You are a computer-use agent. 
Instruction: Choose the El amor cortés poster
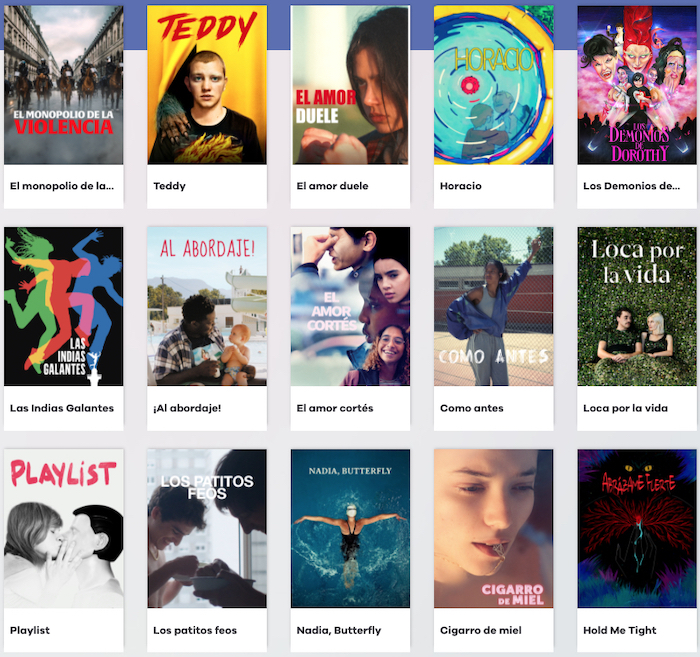pyautogui.click(x=350, y=306)
